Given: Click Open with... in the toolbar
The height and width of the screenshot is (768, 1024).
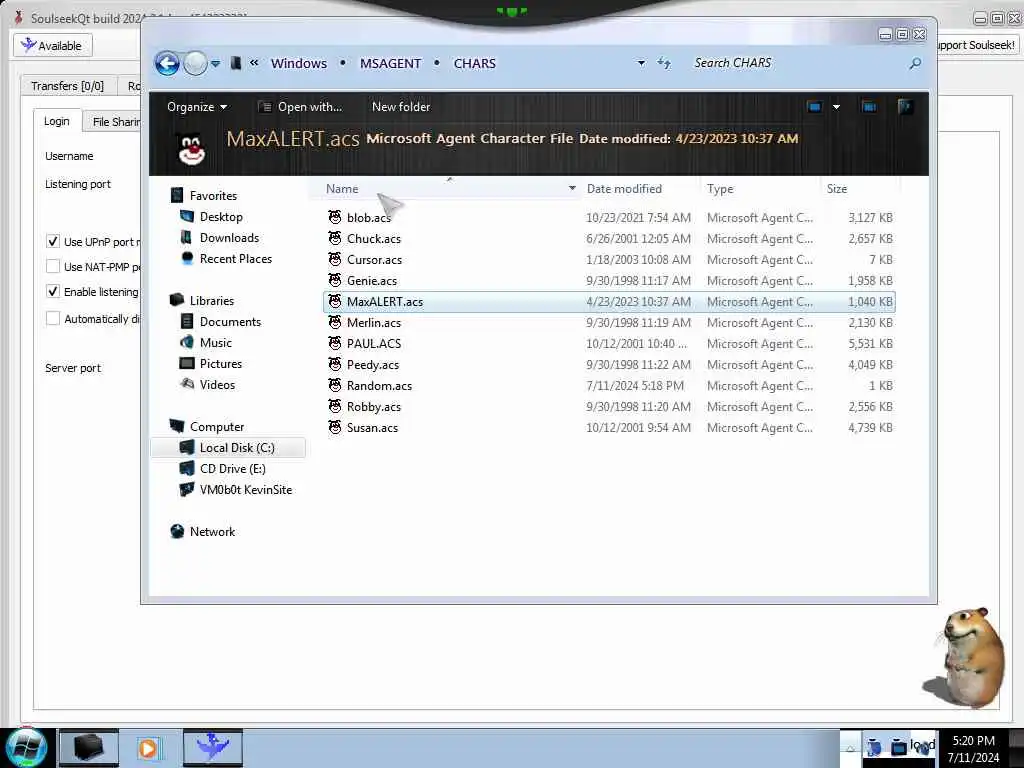Looking at the screenshot, I should tap(300, 106).
